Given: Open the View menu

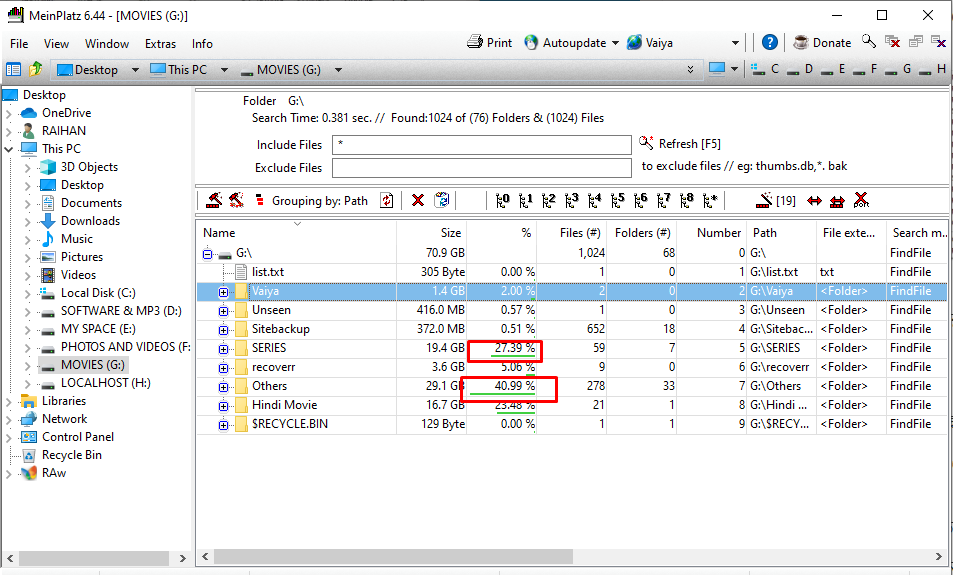Looking at the screenshot, I should click(56, 44).
